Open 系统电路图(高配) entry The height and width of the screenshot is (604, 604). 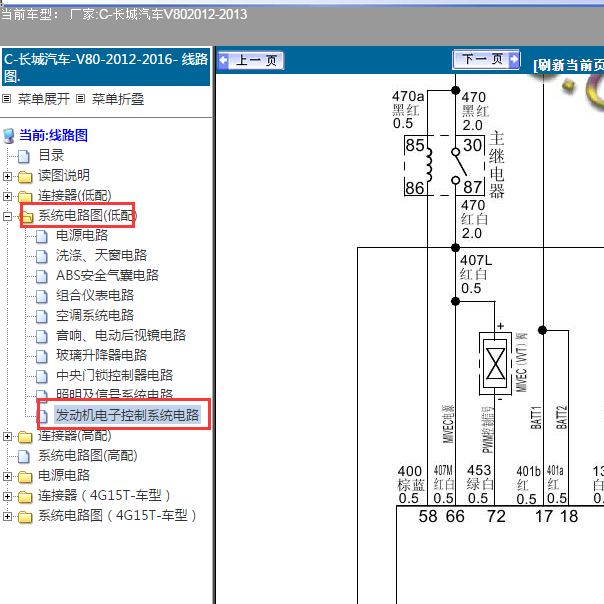pos(88,456)
